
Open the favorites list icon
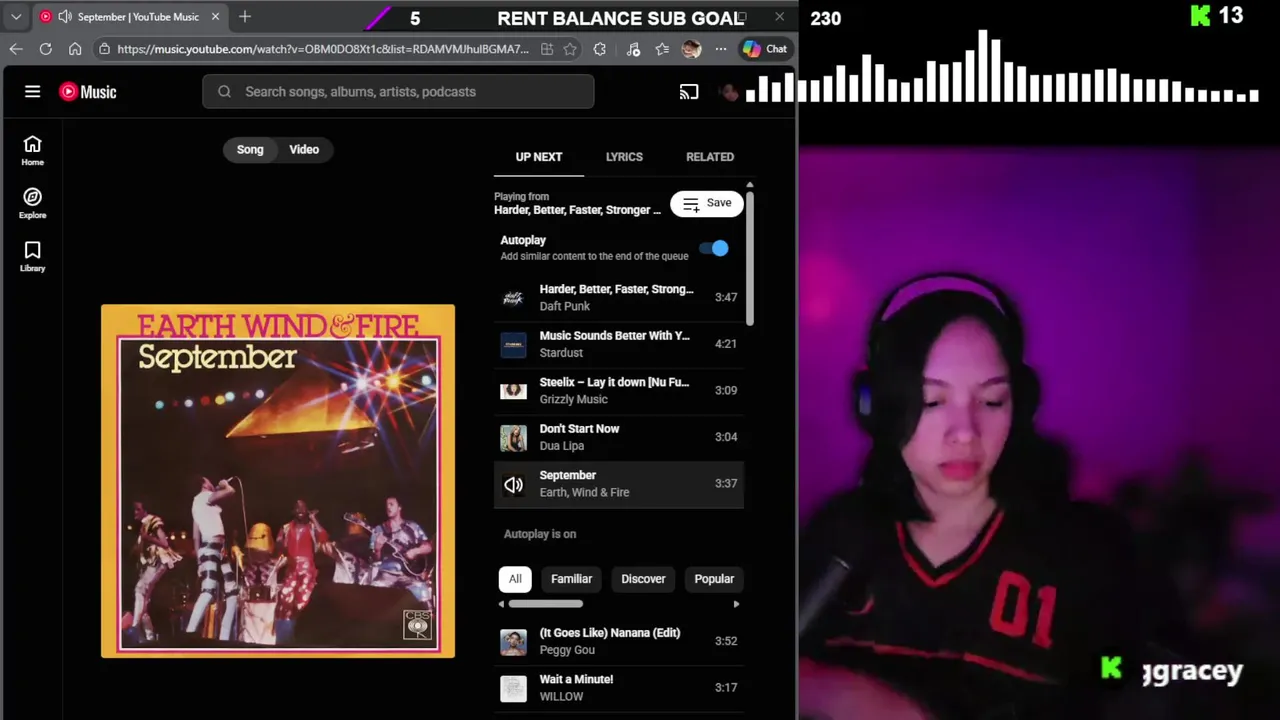click(662, 49)
